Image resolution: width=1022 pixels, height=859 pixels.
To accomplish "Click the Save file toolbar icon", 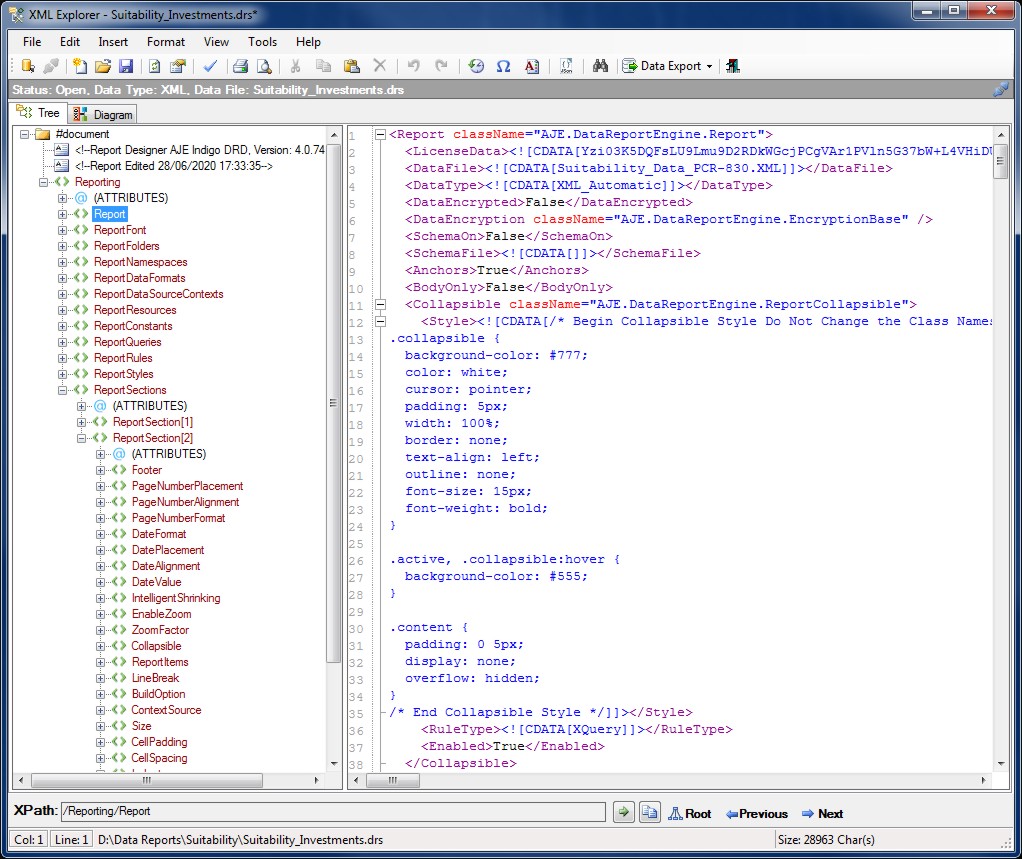I will pyautogui.click(x=126, y=66).
